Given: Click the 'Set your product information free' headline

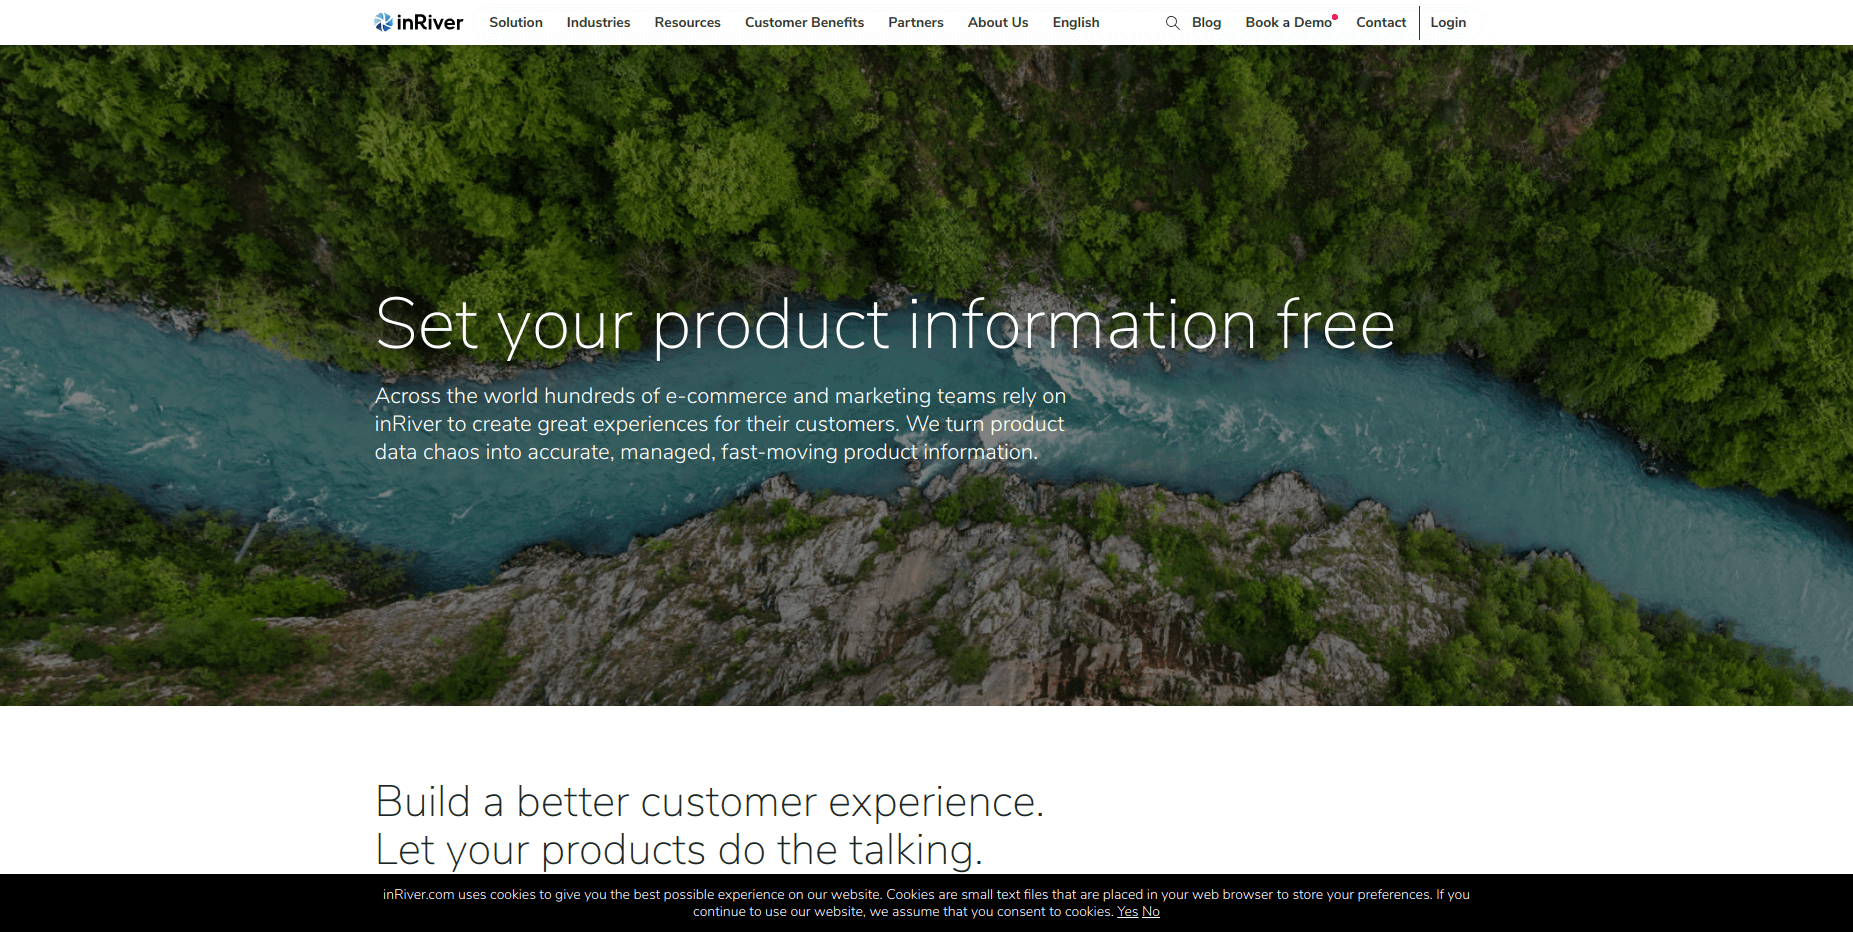Looking at the screenshot, I should click(x=885, y=324).
